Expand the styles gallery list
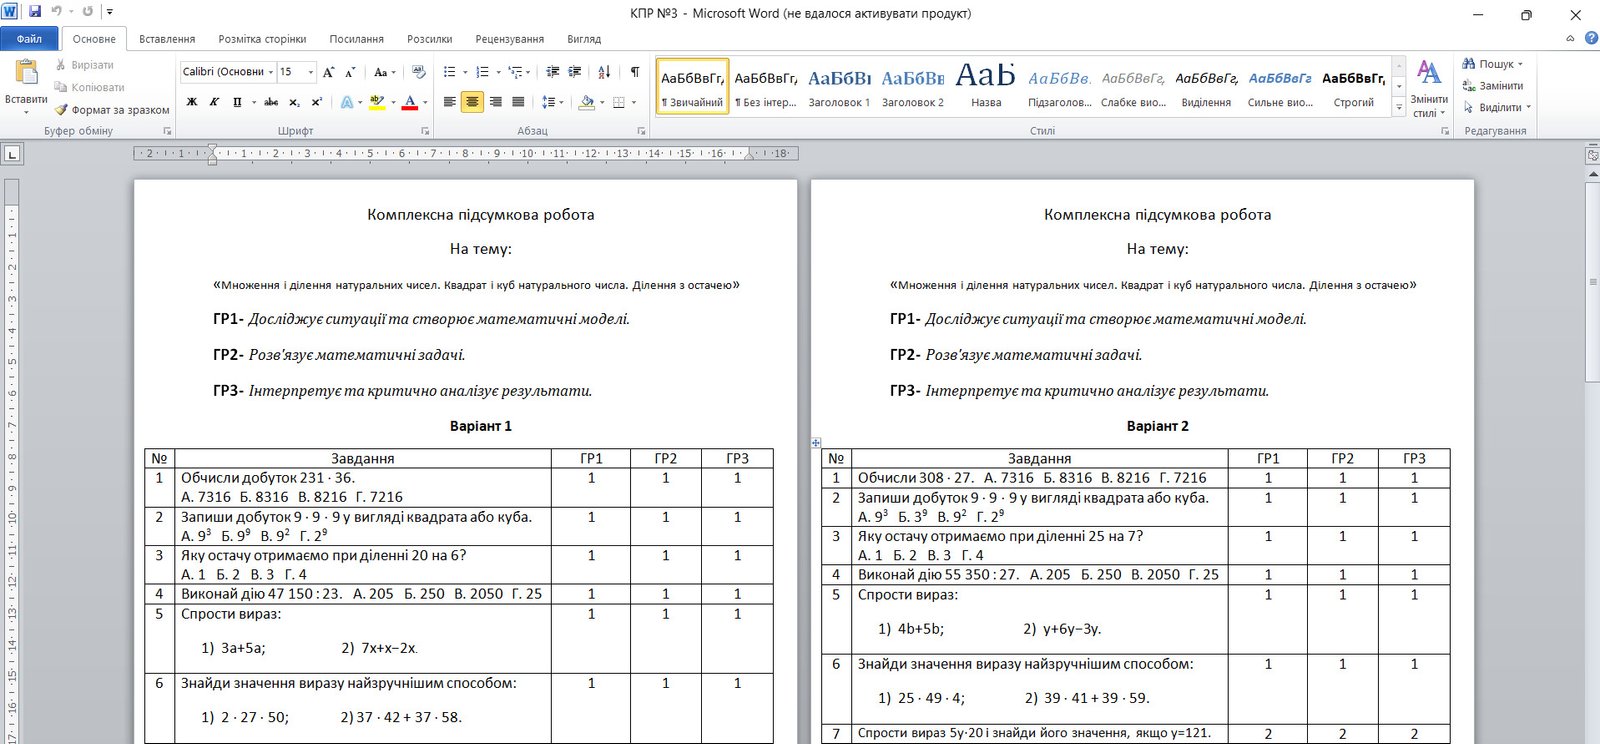Screen dimensions: 1600x744 [1399, 108]
